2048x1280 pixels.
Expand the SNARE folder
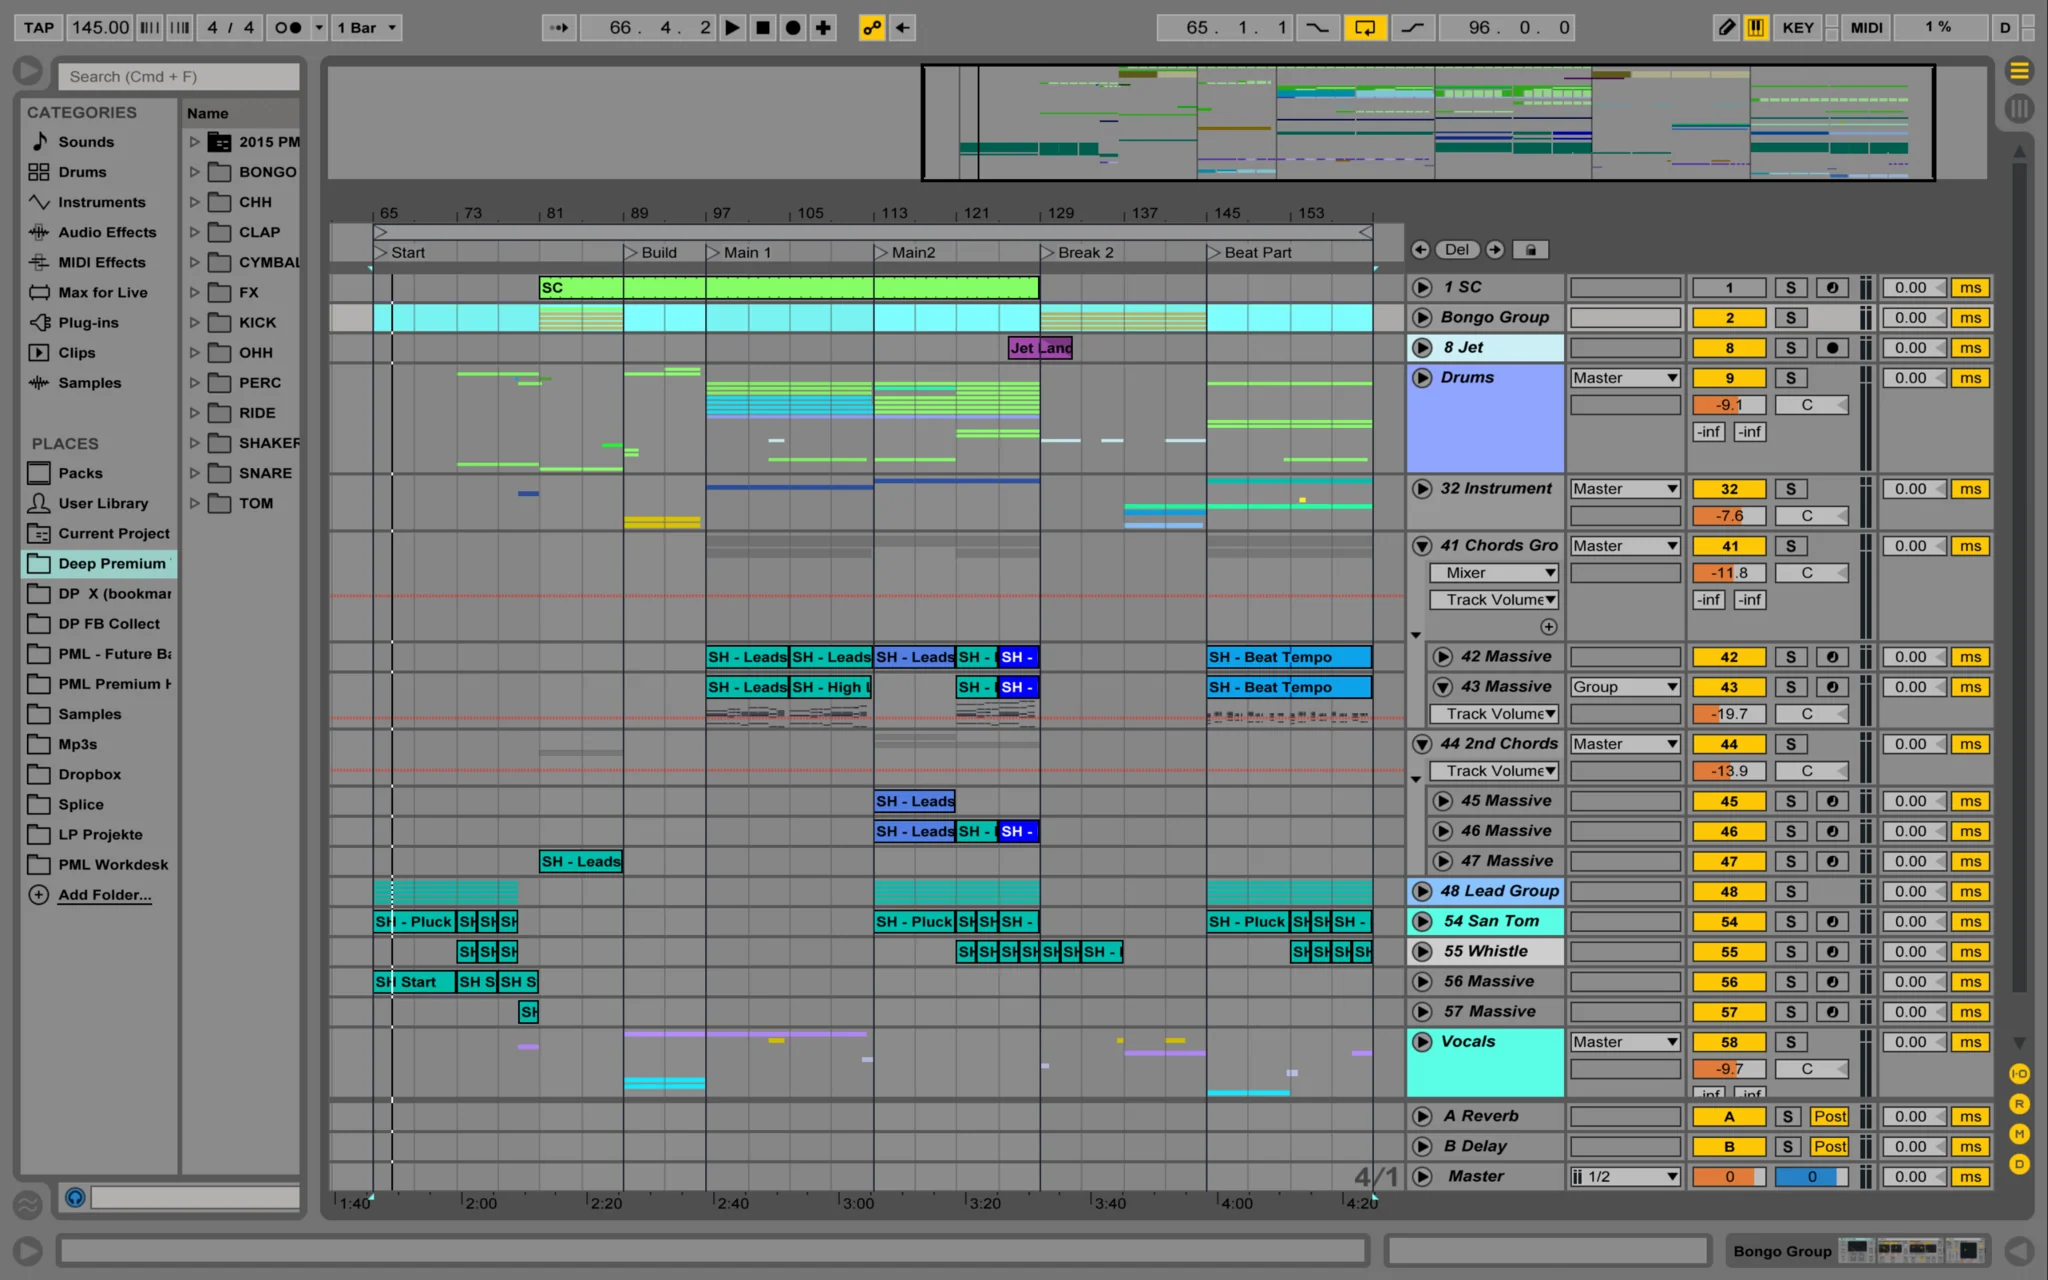click(x=195, y=473)
